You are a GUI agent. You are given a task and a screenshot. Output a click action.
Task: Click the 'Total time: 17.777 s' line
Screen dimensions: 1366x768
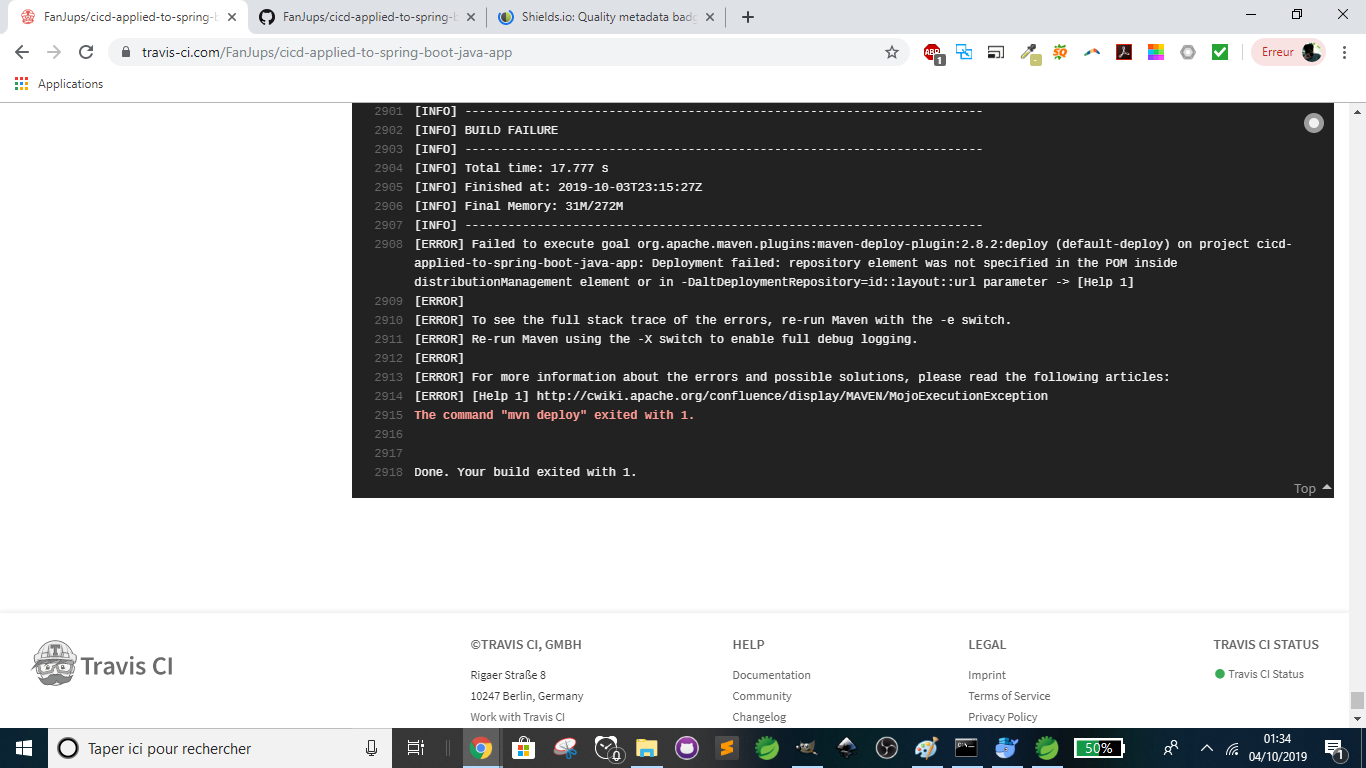click(511, 168)
